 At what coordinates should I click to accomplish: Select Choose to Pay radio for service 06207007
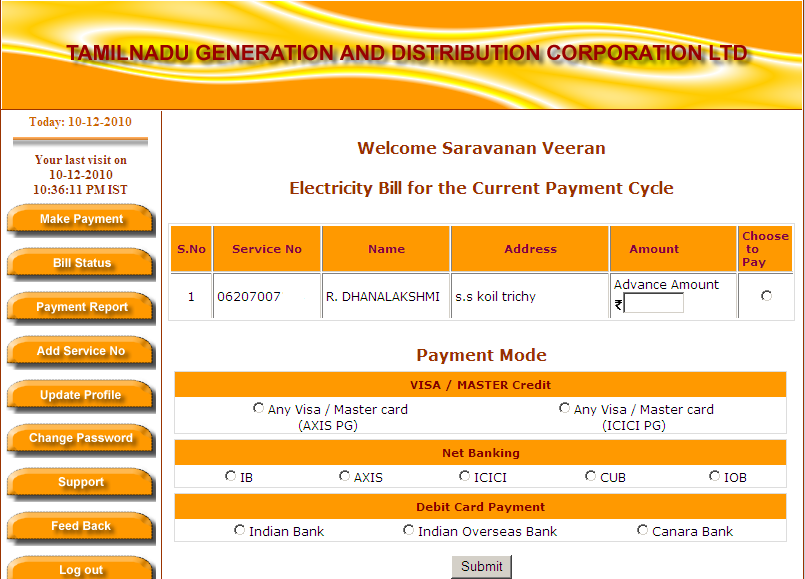point(766,296)
